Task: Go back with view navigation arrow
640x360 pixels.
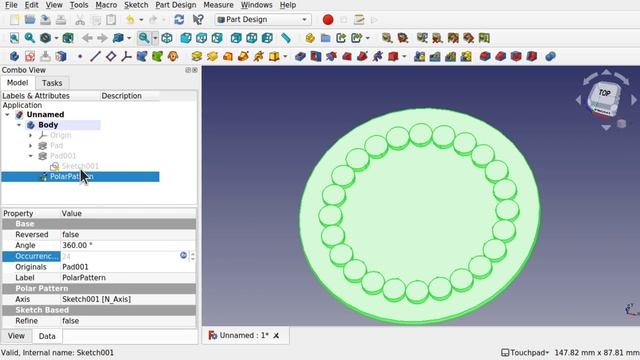Action: [87, 38]
